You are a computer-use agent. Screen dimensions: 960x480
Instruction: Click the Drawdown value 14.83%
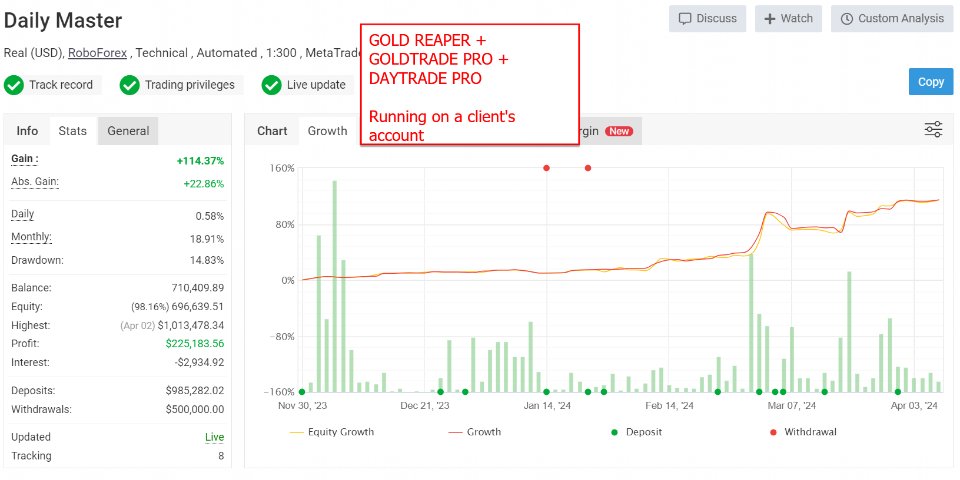[x=207, y=260]
